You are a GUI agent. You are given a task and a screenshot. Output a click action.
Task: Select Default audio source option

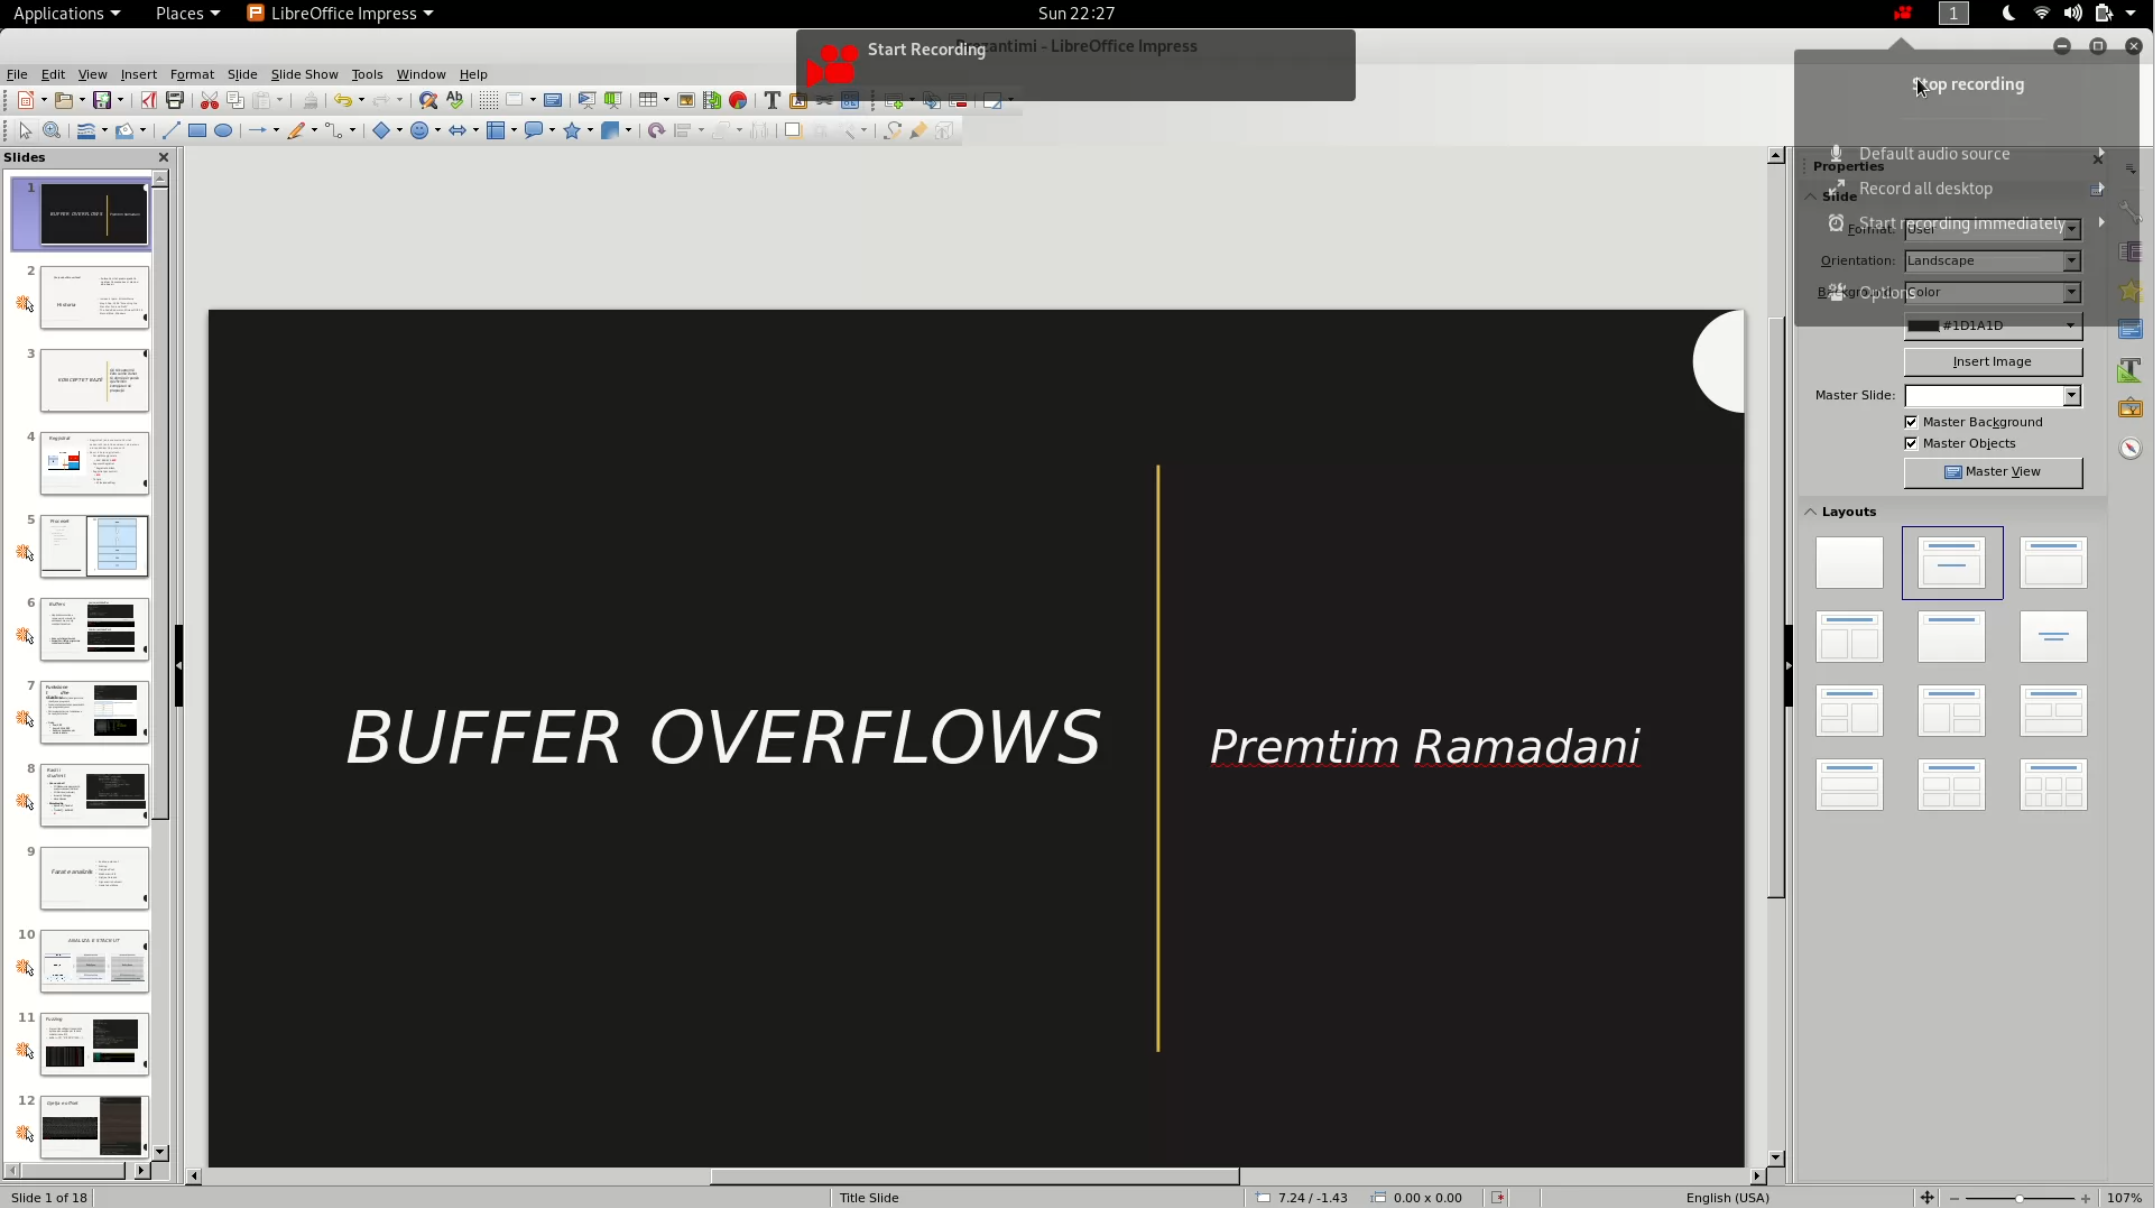click(x=1934, y=152)
